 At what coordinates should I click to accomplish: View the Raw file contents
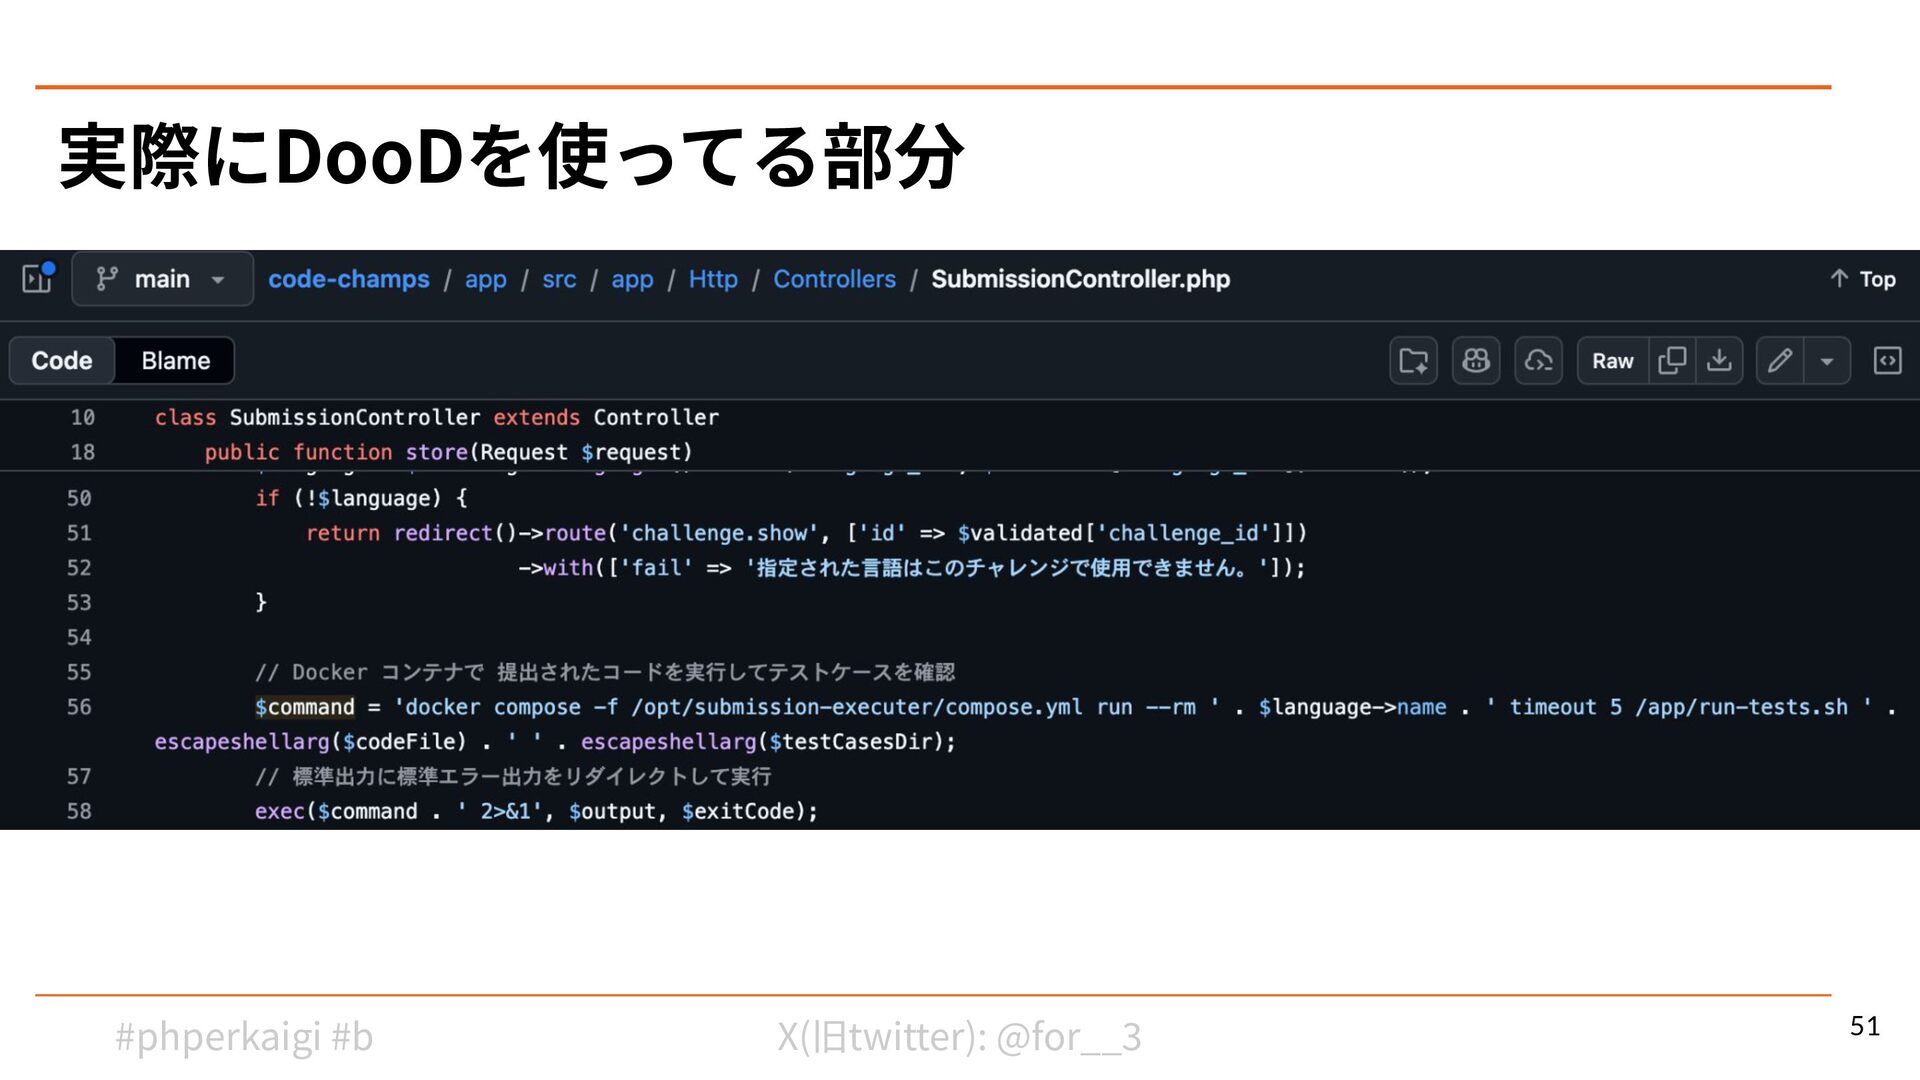coord(1612,361)
